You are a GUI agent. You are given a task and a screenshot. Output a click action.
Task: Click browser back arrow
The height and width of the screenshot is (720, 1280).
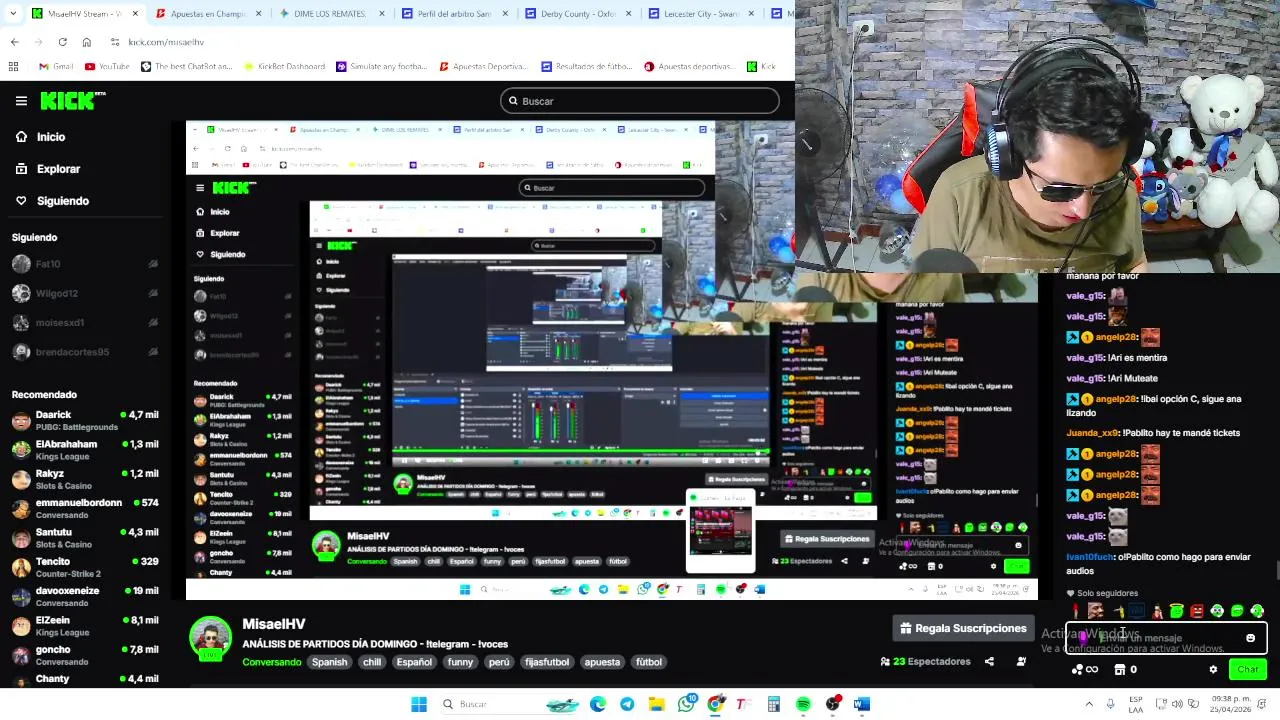[14, 42]
